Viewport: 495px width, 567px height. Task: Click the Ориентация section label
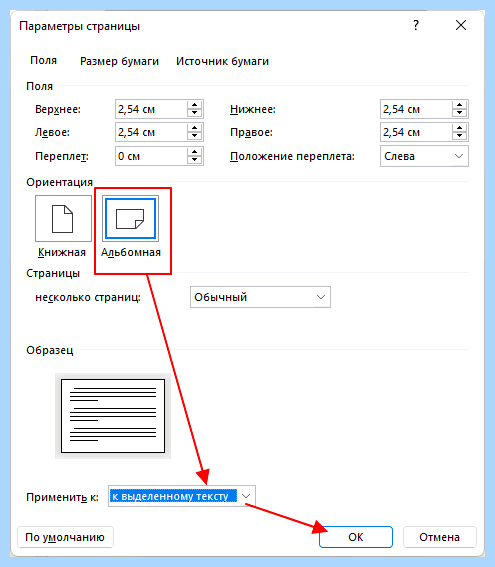(x=60, y=182)
